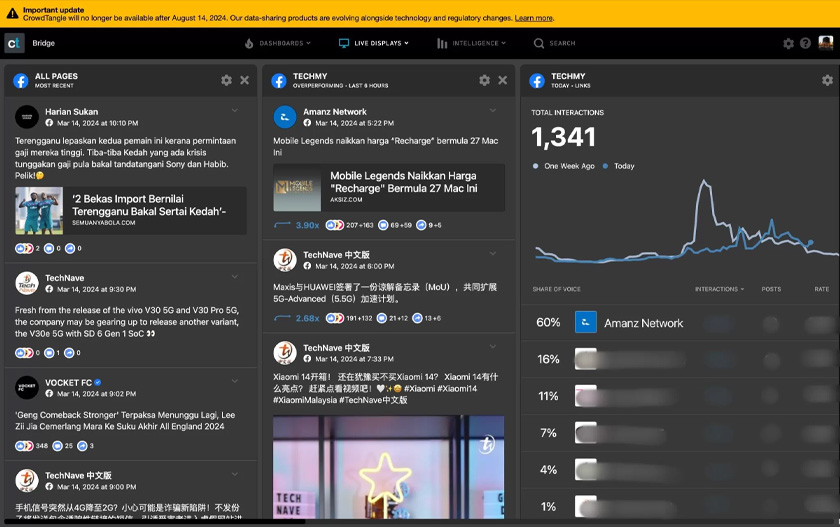The height and width of the screenshot is (527, 840).
Task: Open settings gear for All Pages column
Action: pos(226,80)
